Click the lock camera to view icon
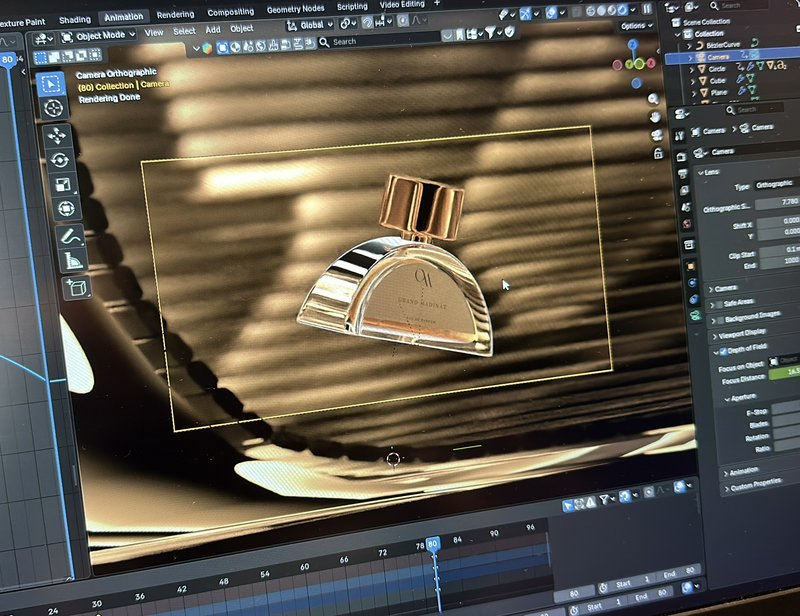Image resolution: width=800 pixels, height=616 pixels. pos(658,153)
